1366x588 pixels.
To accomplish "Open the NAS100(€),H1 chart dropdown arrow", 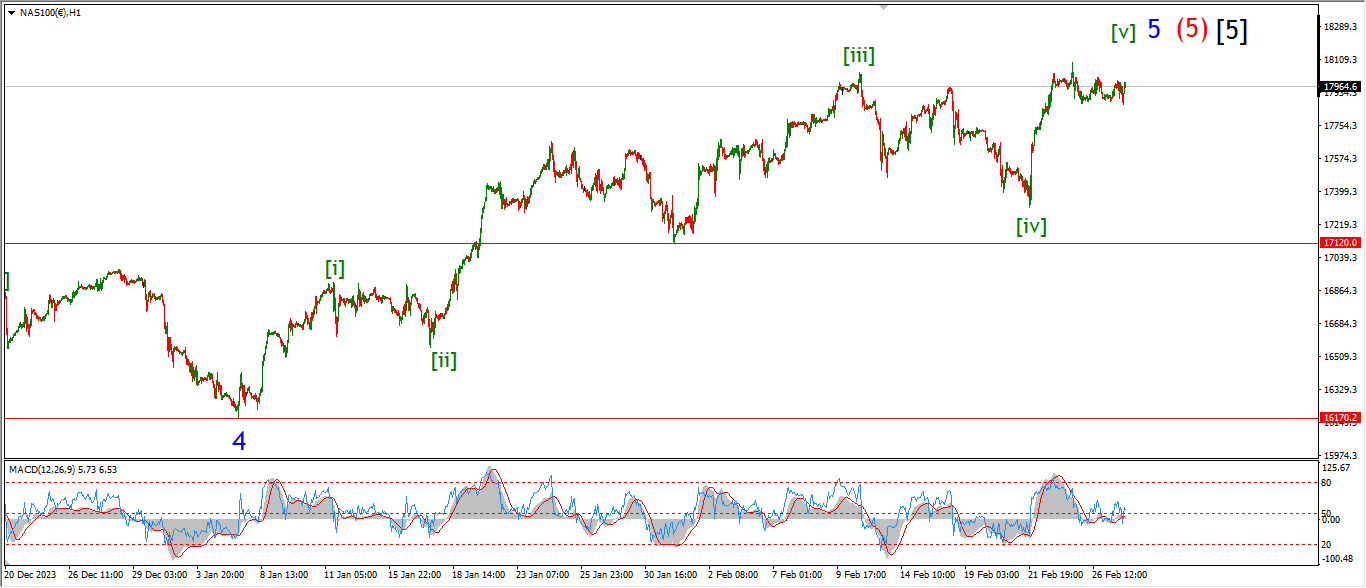I will click(11, 12).
